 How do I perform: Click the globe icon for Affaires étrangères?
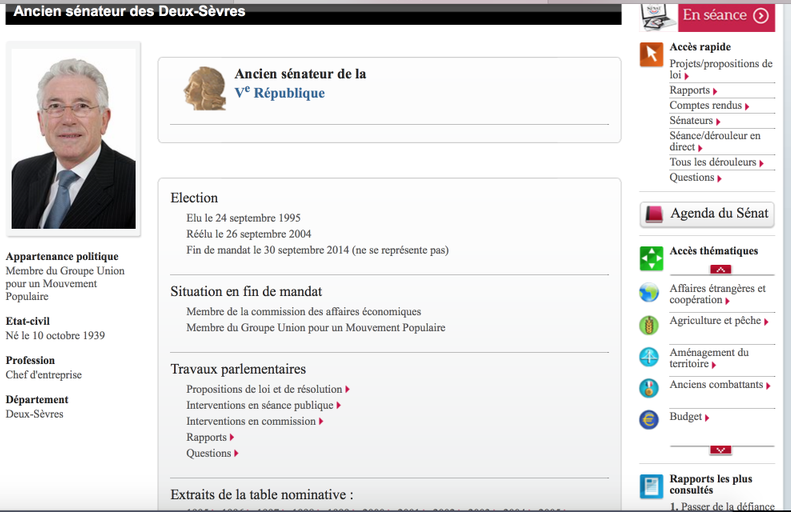tap(649, 293)
